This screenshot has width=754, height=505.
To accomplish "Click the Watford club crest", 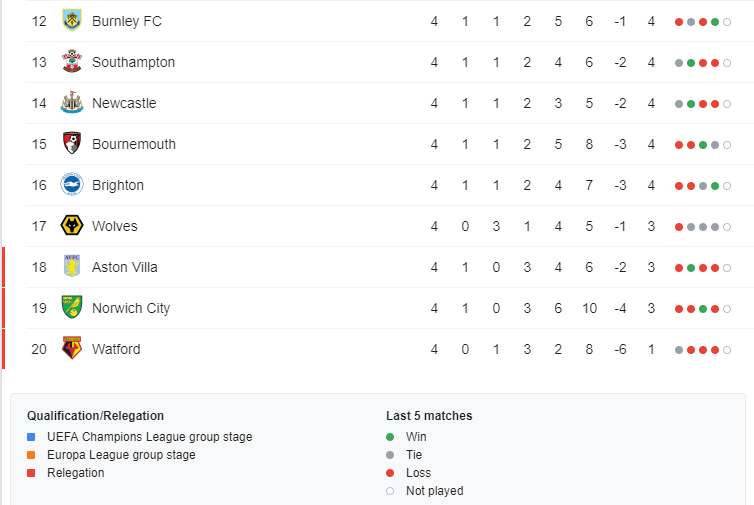I will pyautogui.click(x=72, y=348).
